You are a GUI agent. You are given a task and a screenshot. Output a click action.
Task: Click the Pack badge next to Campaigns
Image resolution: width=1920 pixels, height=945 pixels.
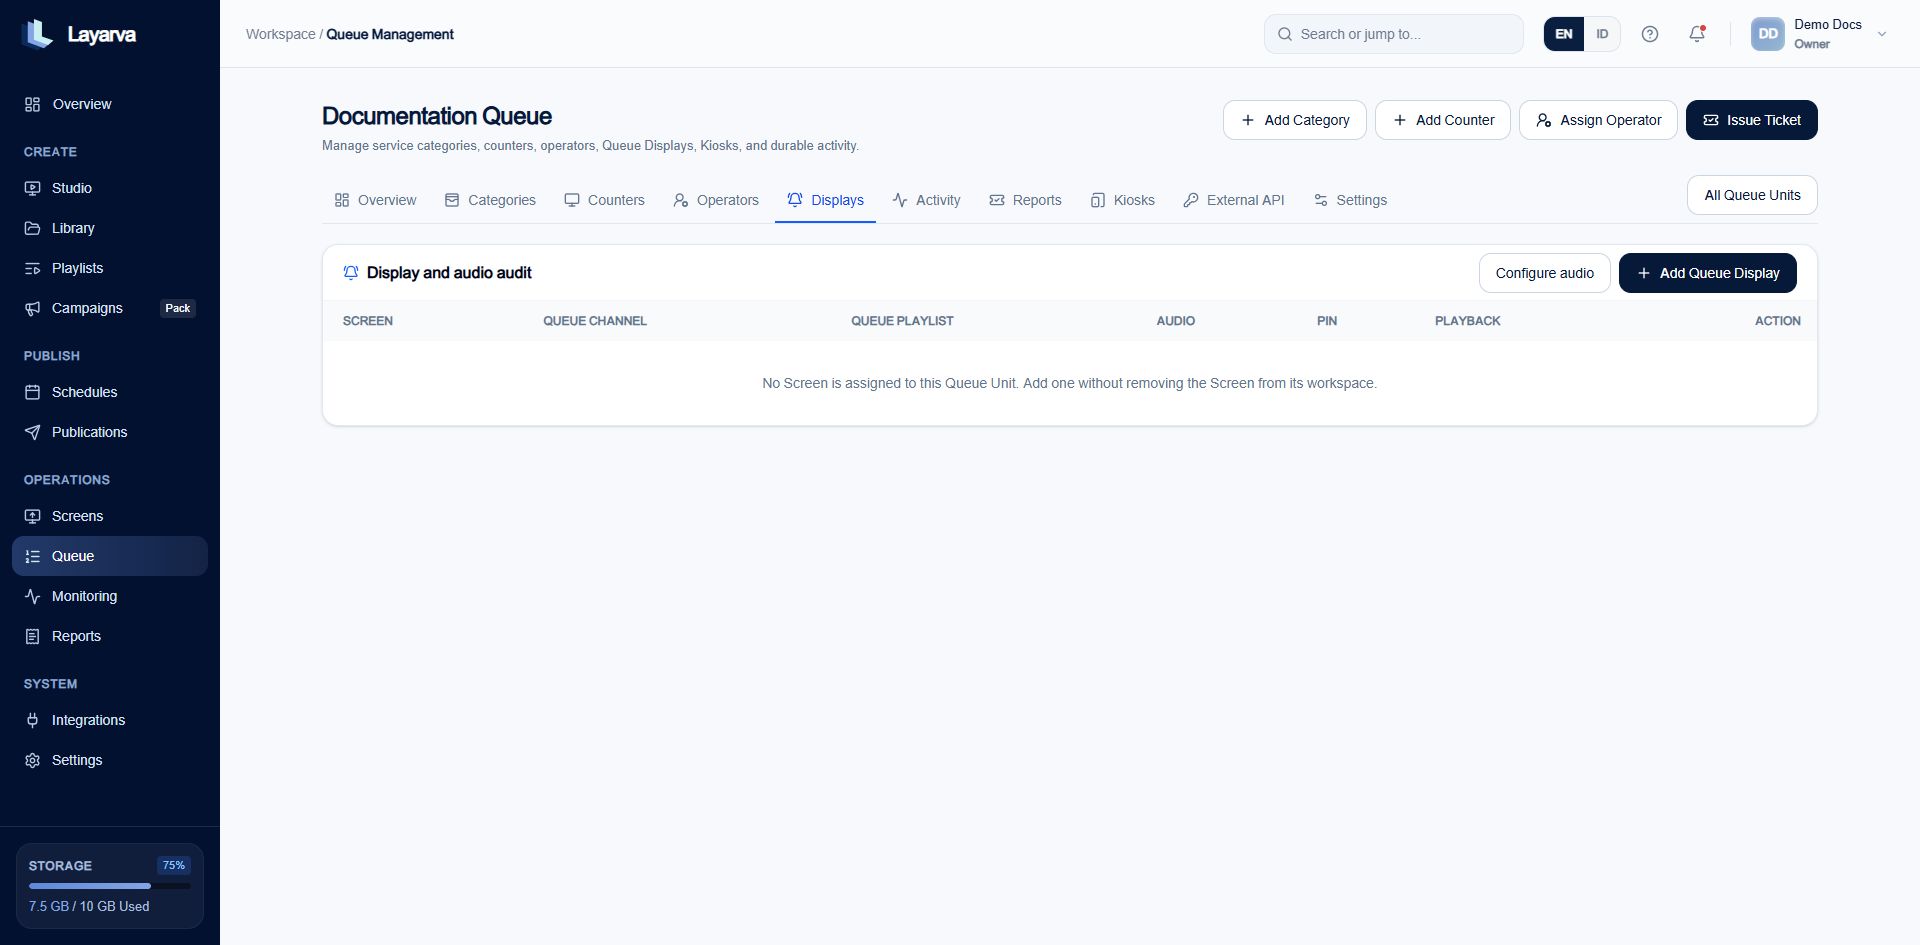[178, 308]
